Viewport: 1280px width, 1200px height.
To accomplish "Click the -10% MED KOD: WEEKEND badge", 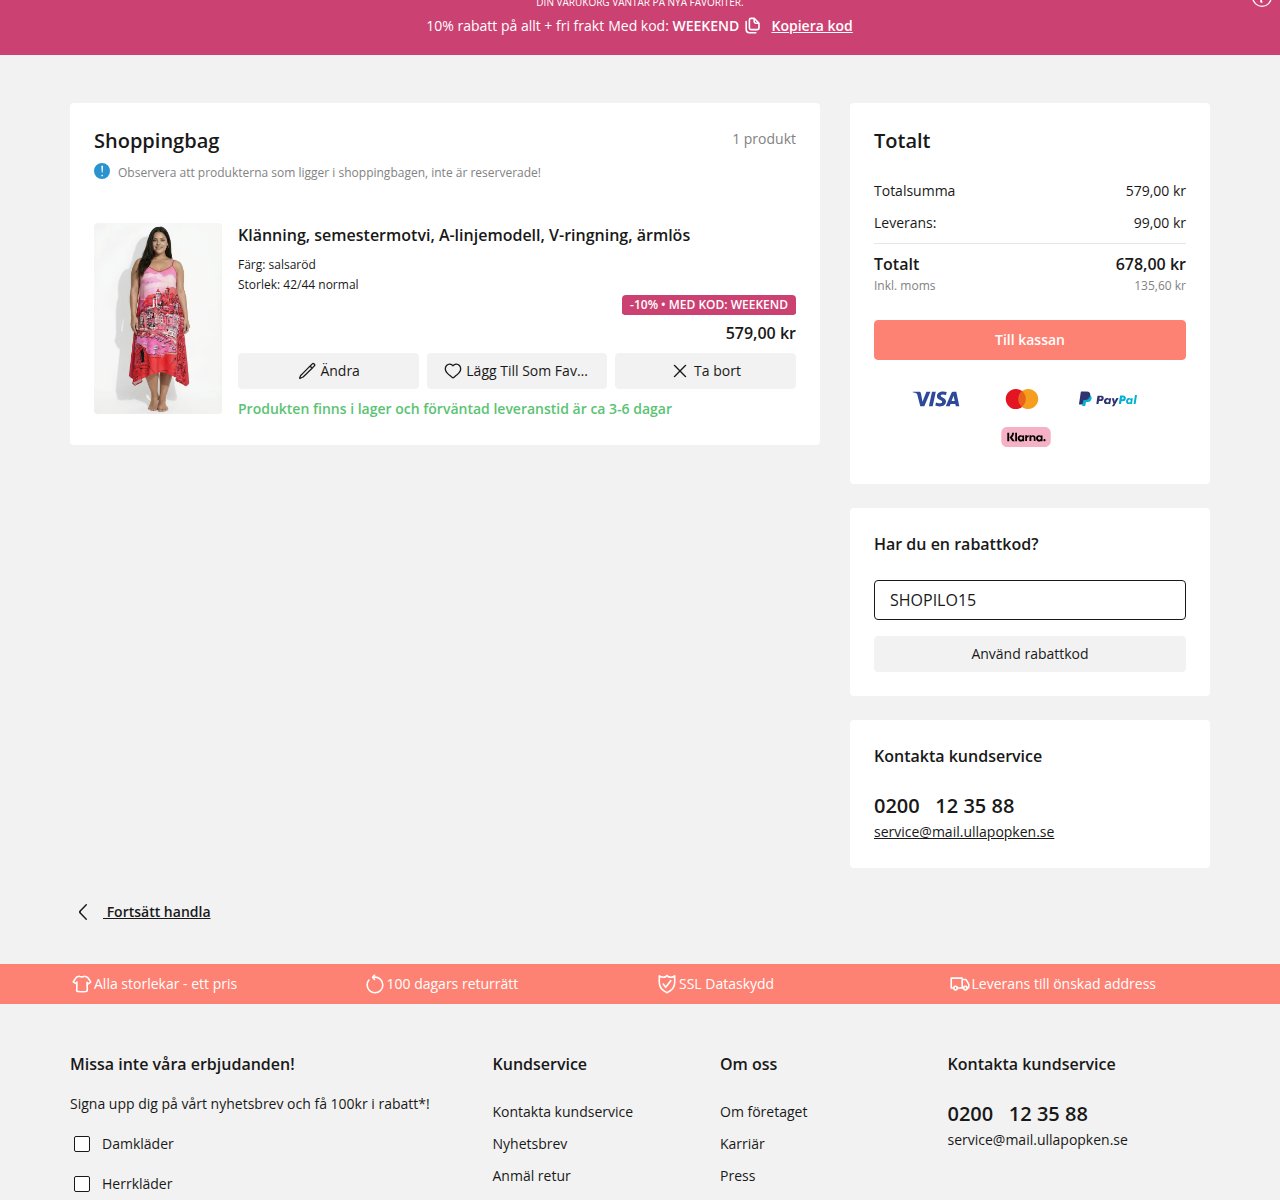I will [x=709, y=305].
